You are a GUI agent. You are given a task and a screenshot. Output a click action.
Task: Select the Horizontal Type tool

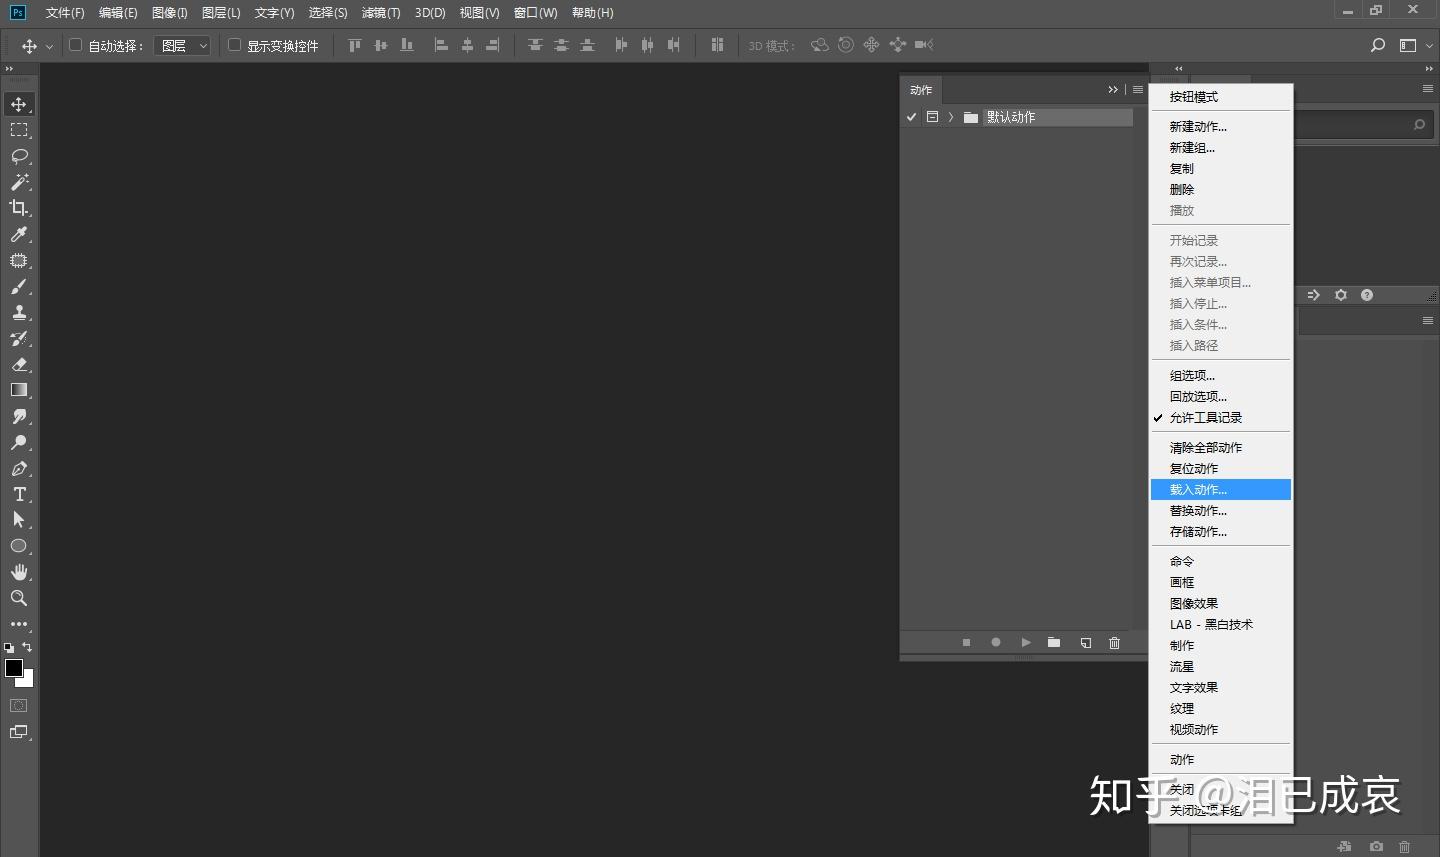(19, 494)
